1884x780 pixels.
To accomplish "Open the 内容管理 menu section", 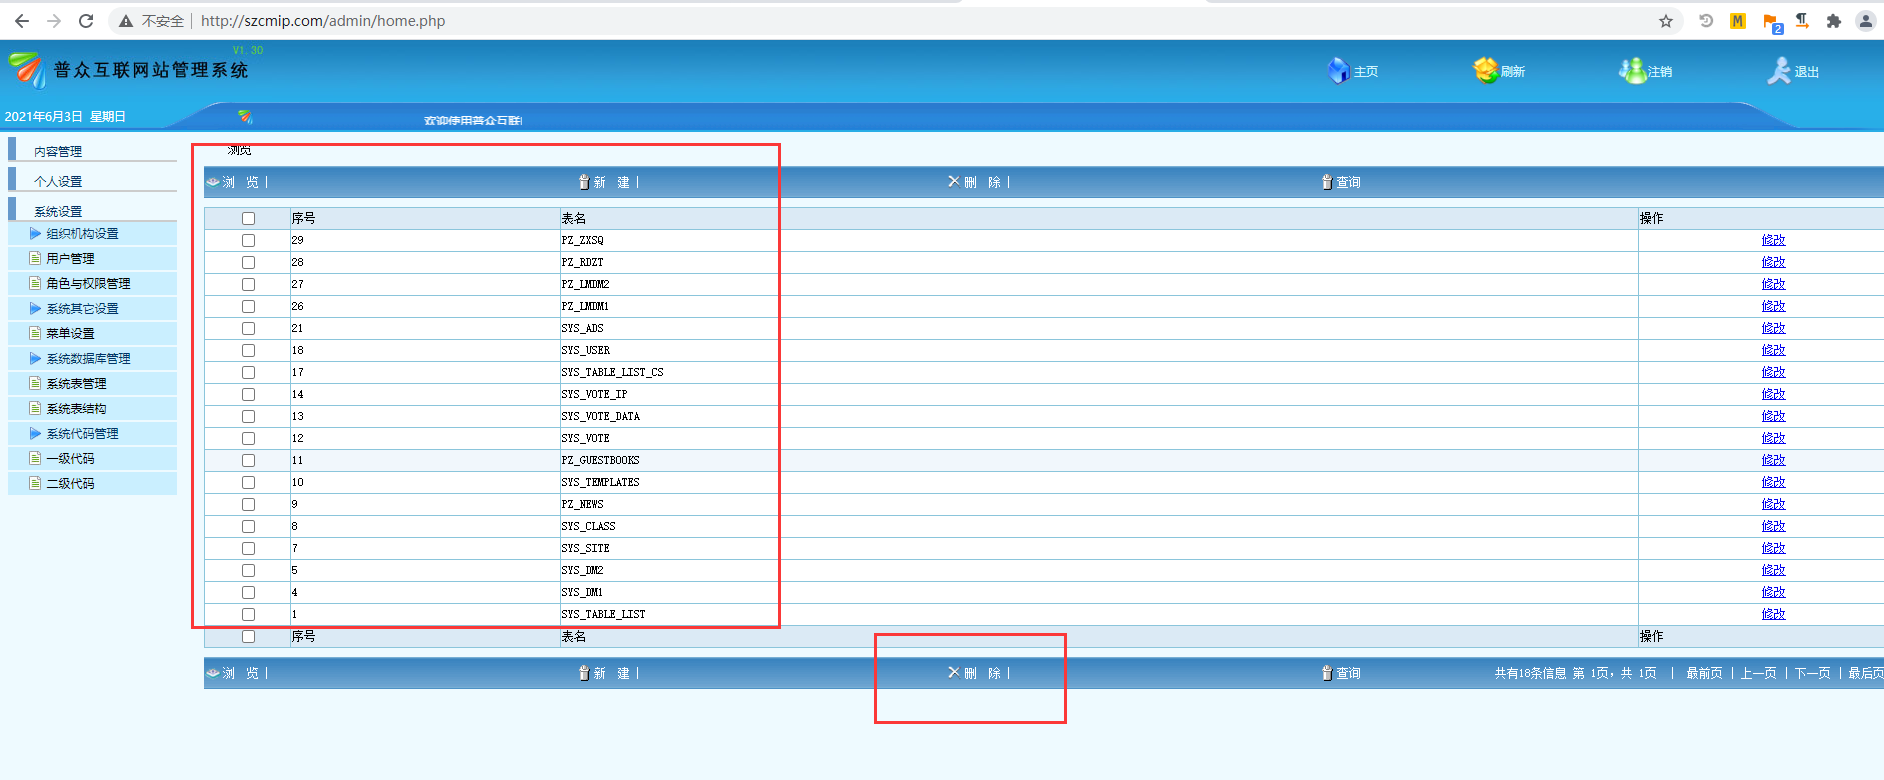I will pyautogui.click(x=58, y=152).
